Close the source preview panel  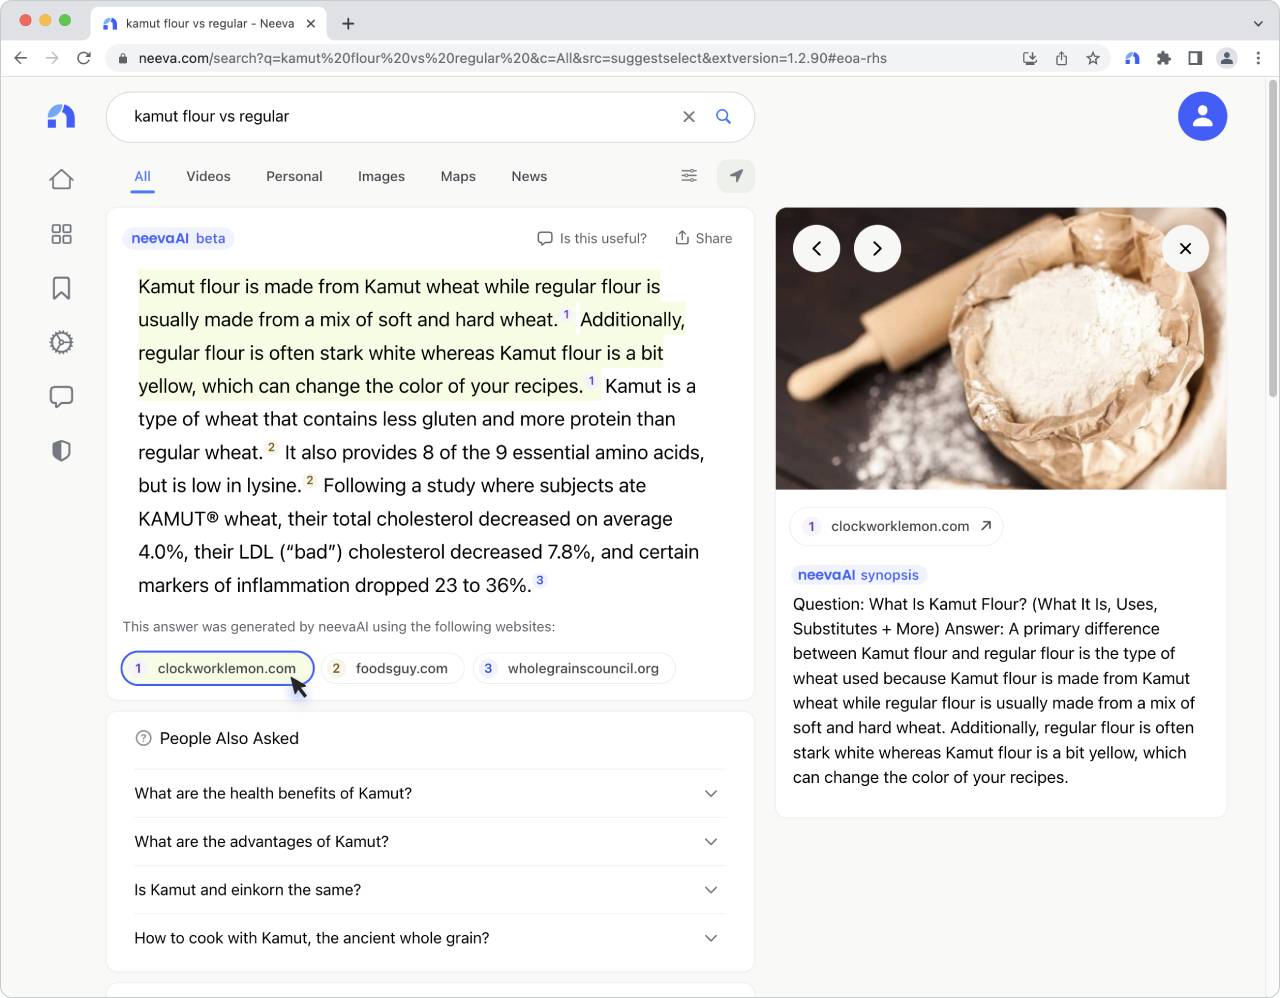(x=1185, y=249)
